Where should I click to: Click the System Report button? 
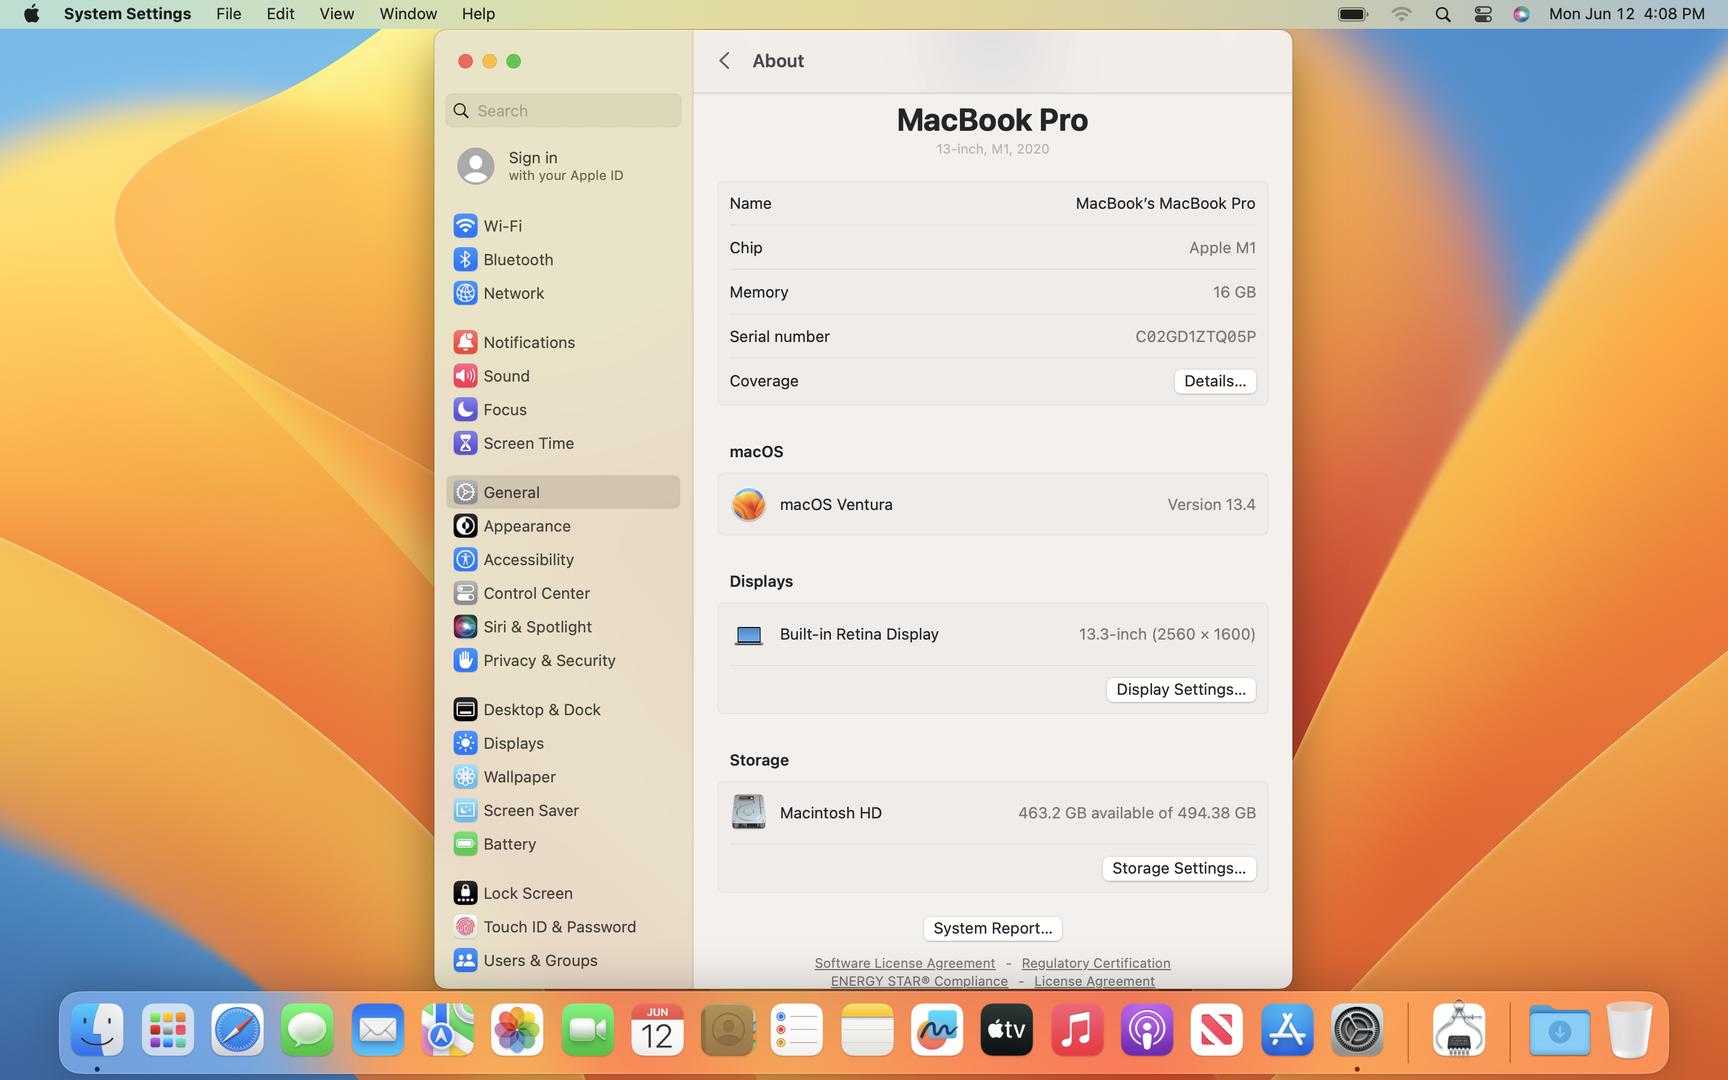992,928
